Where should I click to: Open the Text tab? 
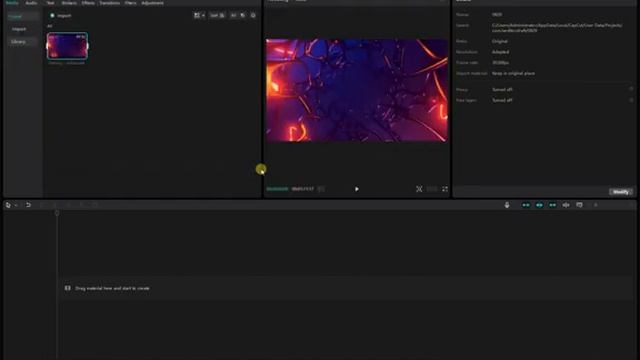click(50, 2)
